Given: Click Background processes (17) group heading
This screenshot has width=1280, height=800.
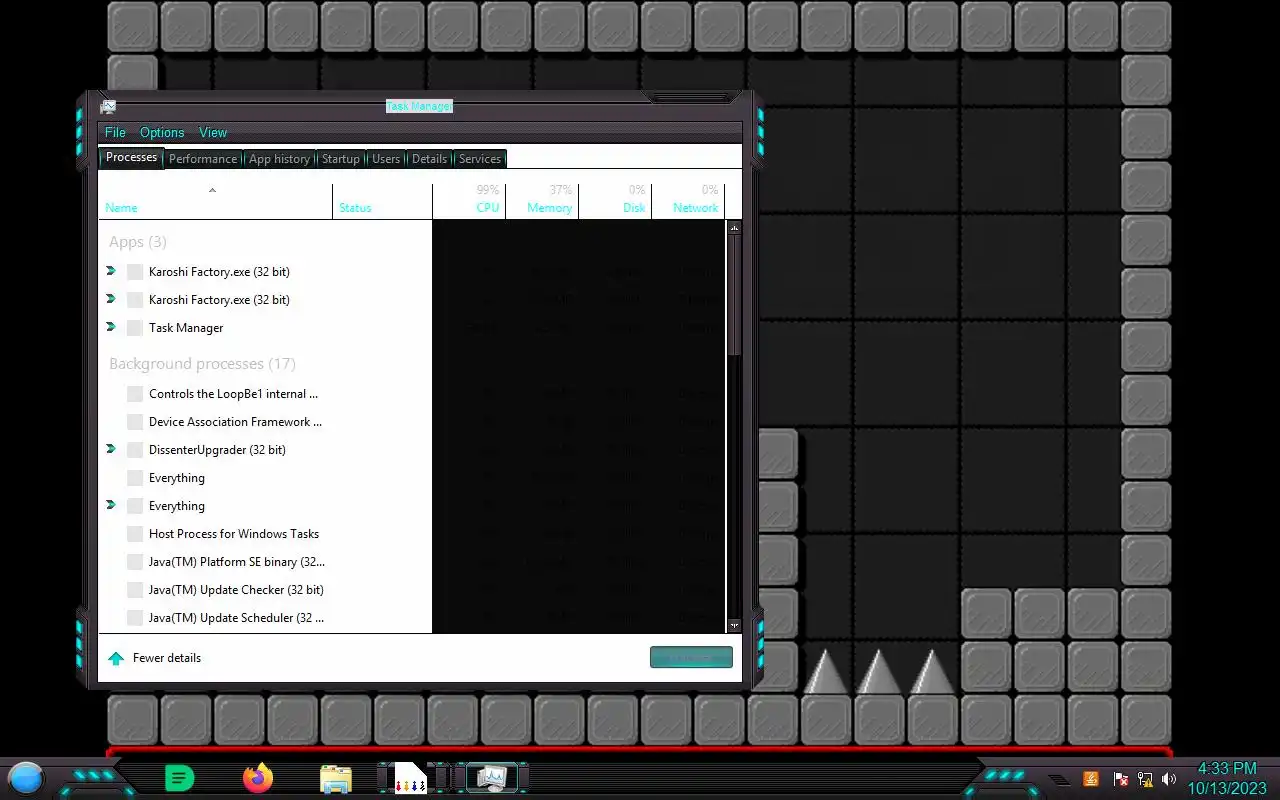Looking at the screenshot, I should point(202,364).
